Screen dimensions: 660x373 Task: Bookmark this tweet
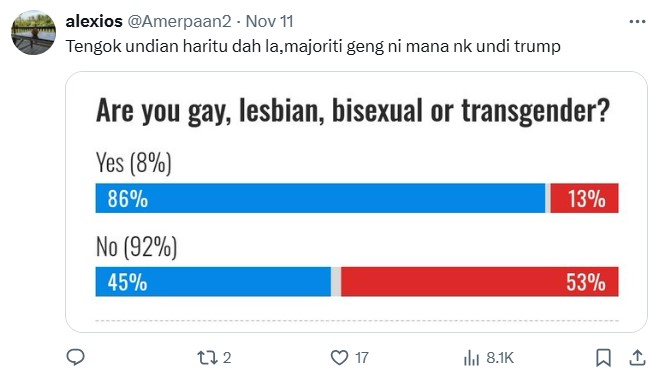[603, 358]
